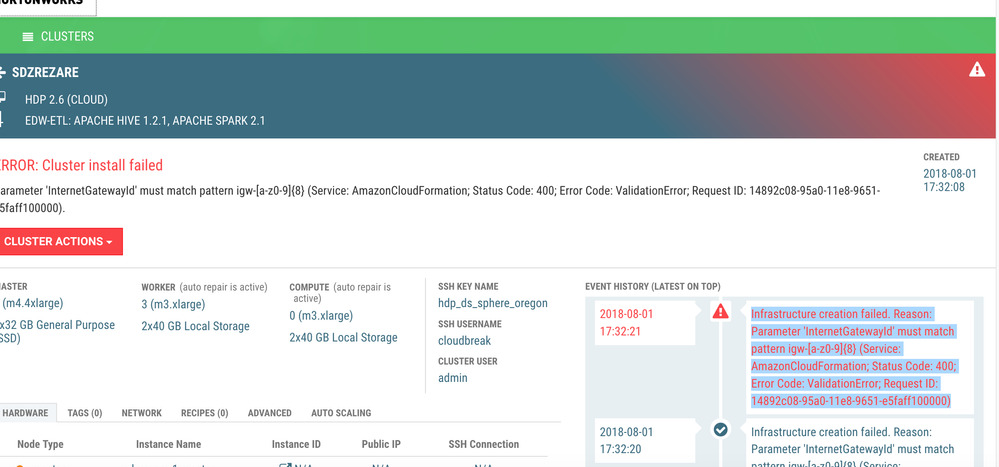This screenshot has width=999, height=467.
Task: Select the SDZREZARE cluster name
Action: pyautogui.click(x=45, y=73)
